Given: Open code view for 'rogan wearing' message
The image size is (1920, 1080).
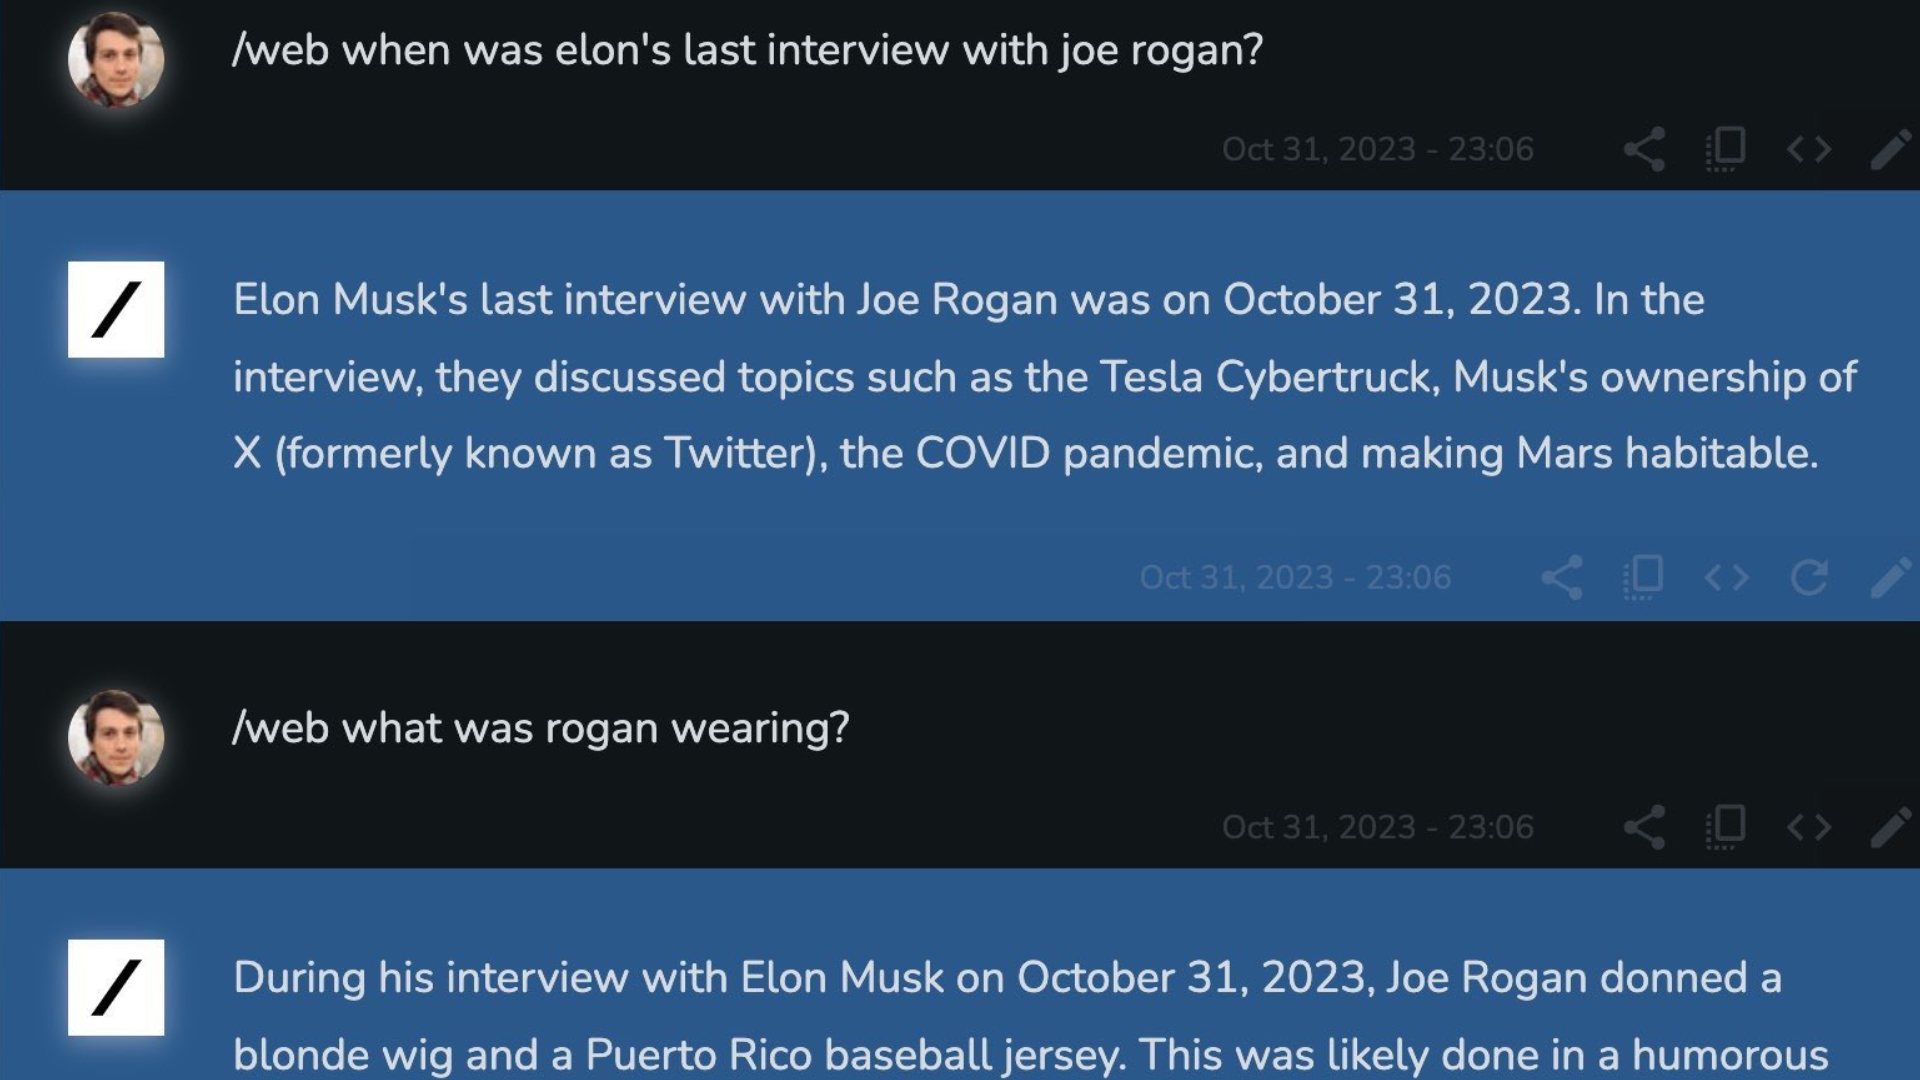Looking at the screenshot, I should (x=1809, y=828).
